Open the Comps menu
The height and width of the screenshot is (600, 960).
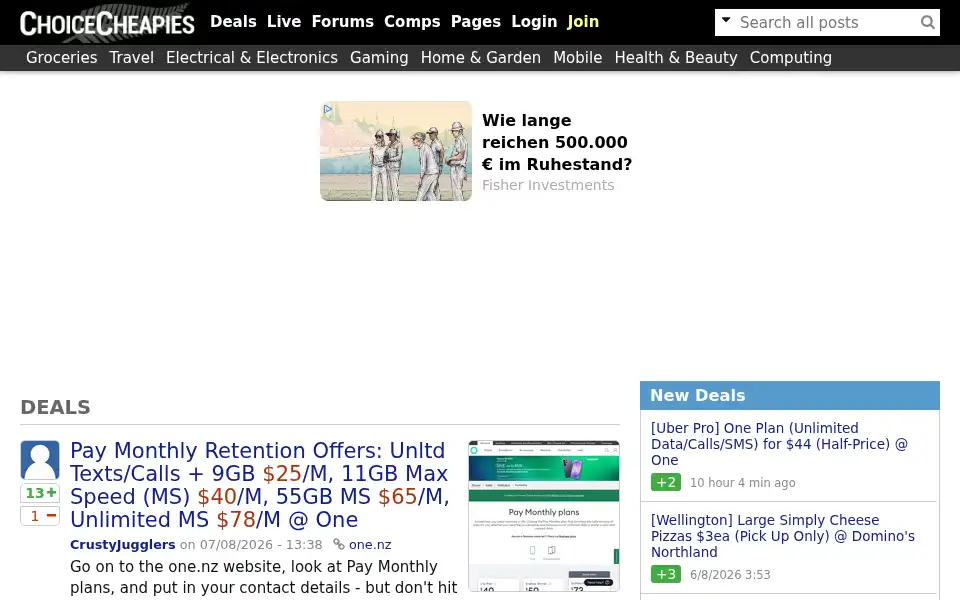coord(412,21)
